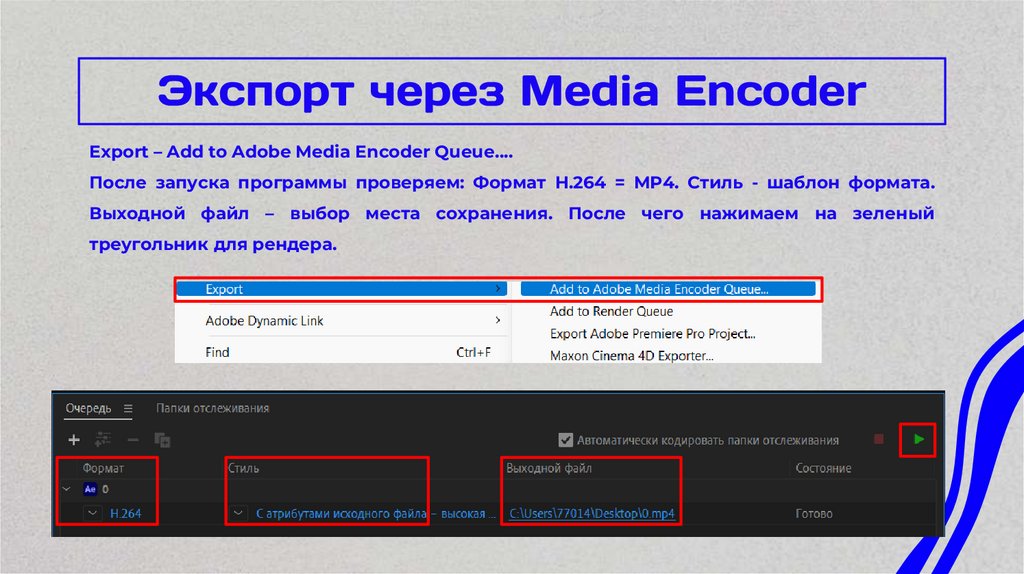Open the output path C:\Users\77014\Desktop\0.mp4 link
This screenshot has height=574, width=1024.
click(x=592, y=514)
